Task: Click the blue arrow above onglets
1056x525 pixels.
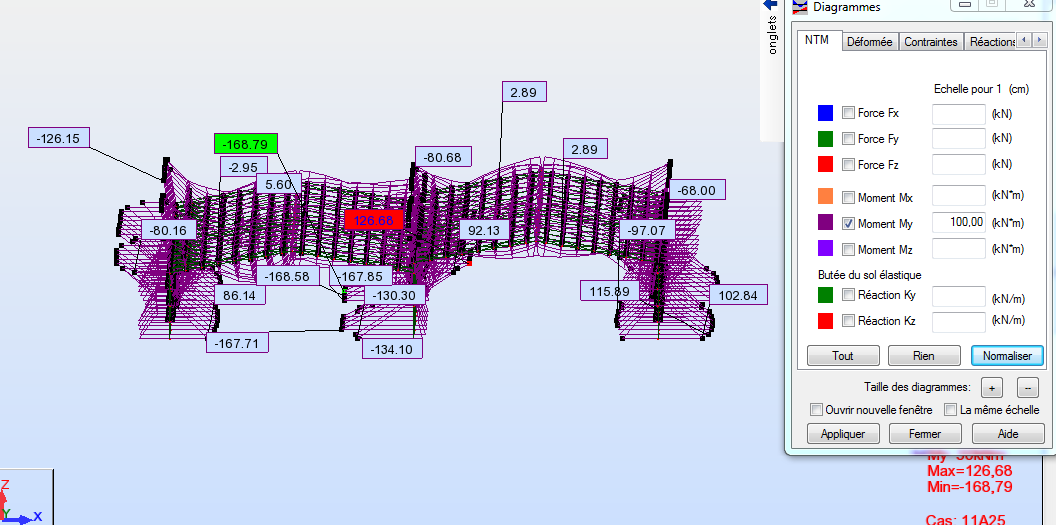Action: click(x=769, y=5)
